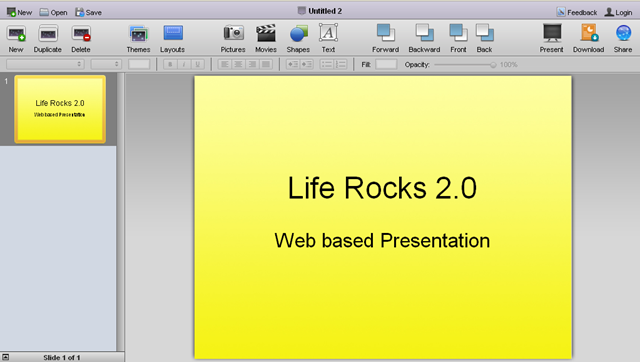This screenshot has height=362, width=640.
Task: Download the presentation
Action: [x=589, y=39]
